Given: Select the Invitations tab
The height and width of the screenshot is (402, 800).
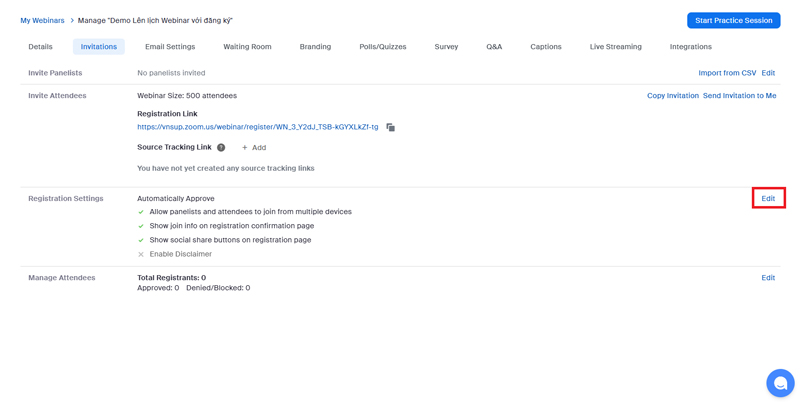Looking at the screenshot, I should [98, 46].
